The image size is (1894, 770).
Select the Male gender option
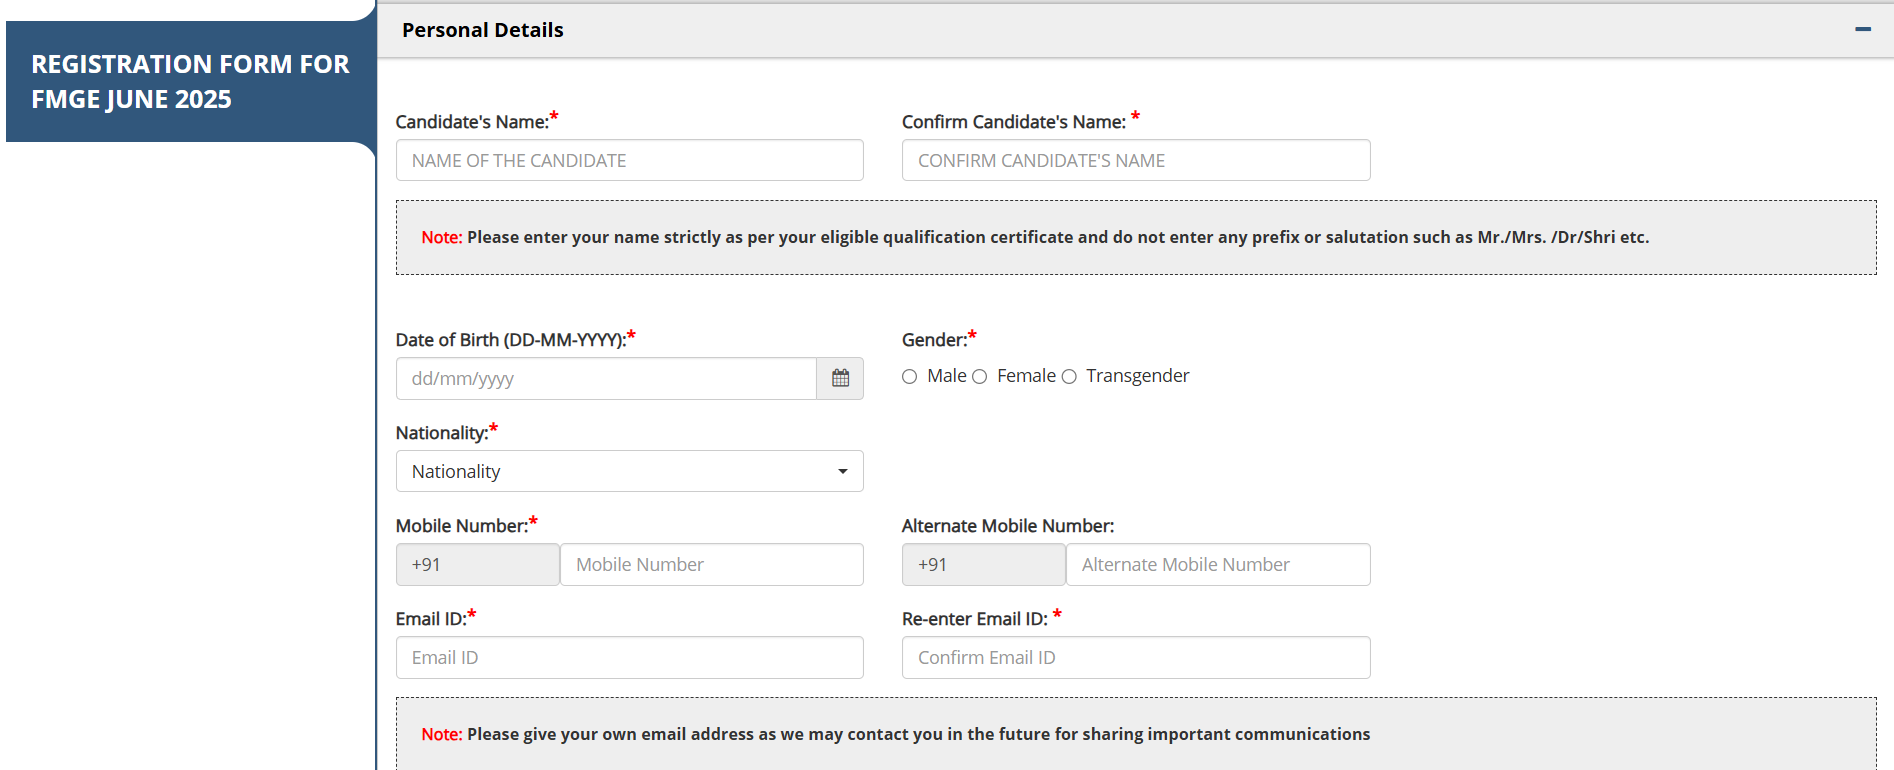click(909, 377)
